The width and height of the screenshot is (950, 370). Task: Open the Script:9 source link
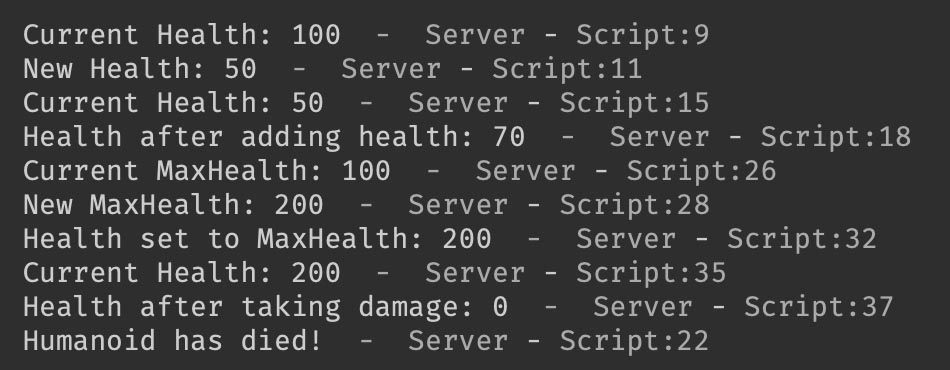click(642, 36)
